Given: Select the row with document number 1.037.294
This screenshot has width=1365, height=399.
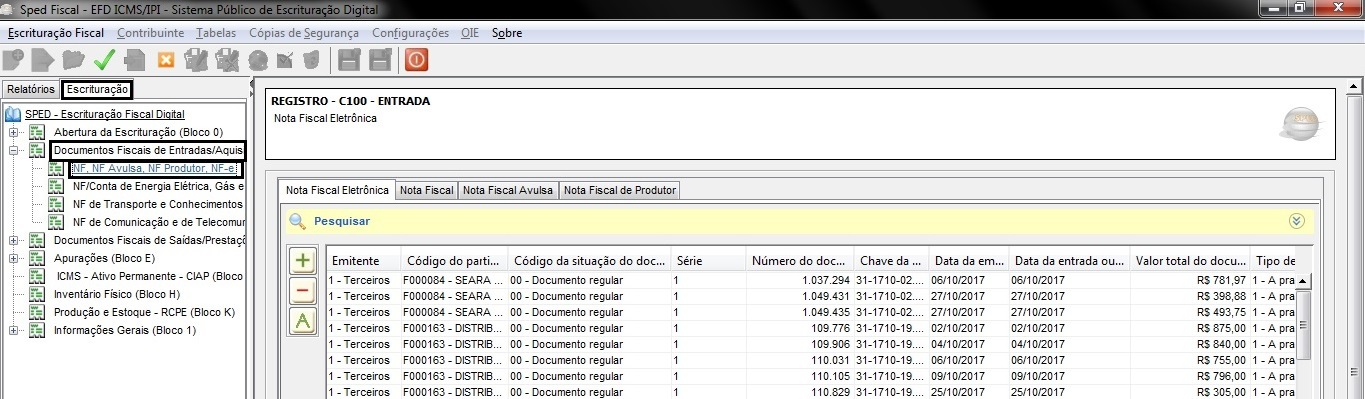Looking at the screenshot, I should click(x=812, y=280).
